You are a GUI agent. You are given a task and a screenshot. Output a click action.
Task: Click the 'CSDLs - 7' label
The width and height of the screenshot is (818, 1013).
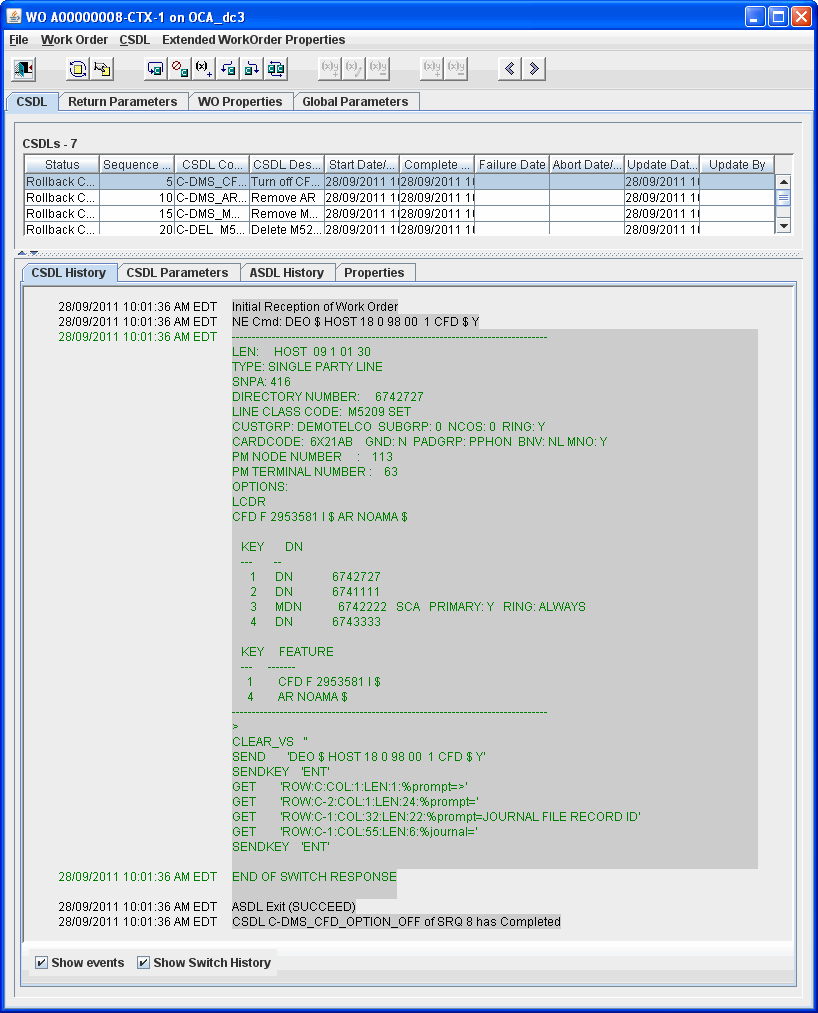pos(50,143)
